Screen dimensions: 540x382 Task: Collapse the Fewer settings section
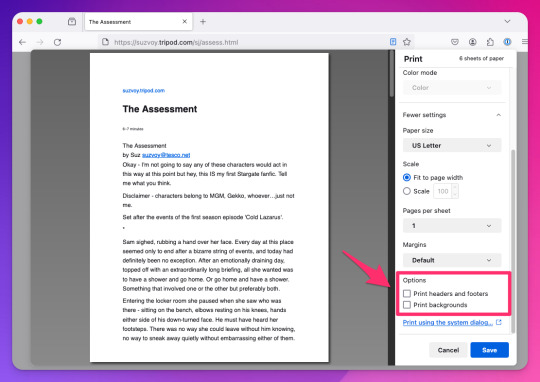[452, 115]
